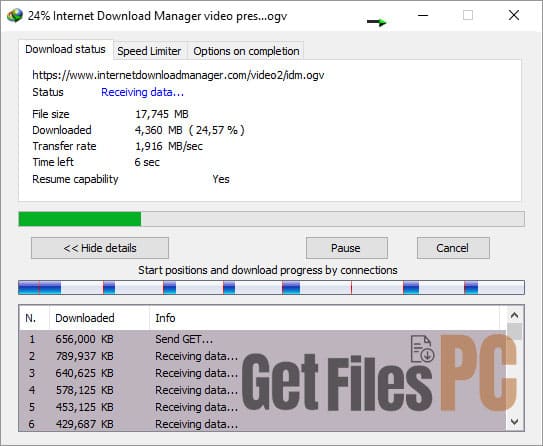The image size is (543, 446).
Task: Click the green download progress bar
Action: coord(272,219)
